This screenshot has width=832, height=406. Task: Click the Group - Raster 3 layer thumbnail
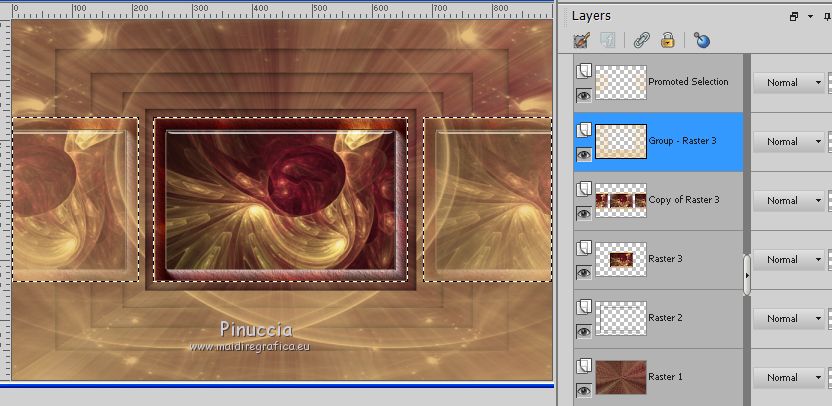pos(621,141)
